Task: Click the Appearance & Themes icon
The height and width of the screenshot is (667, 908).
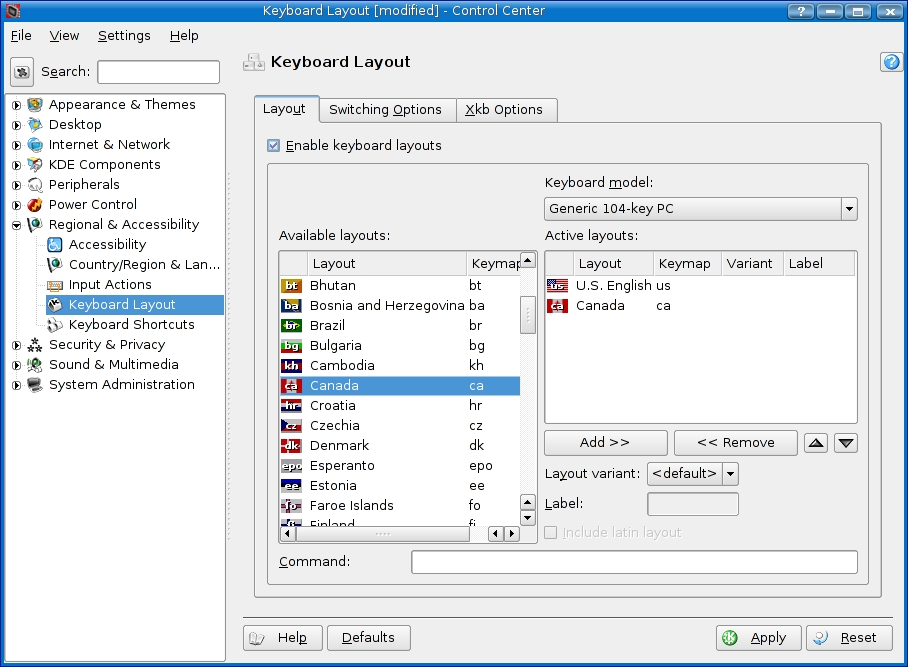Action: pyautogui.click(x=35, y=105)
